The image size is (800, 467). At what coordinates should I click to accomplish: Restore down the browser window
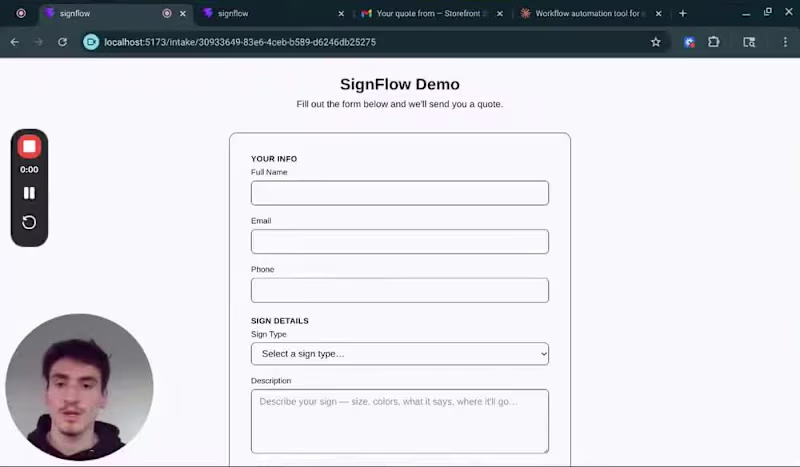[767, 12]
